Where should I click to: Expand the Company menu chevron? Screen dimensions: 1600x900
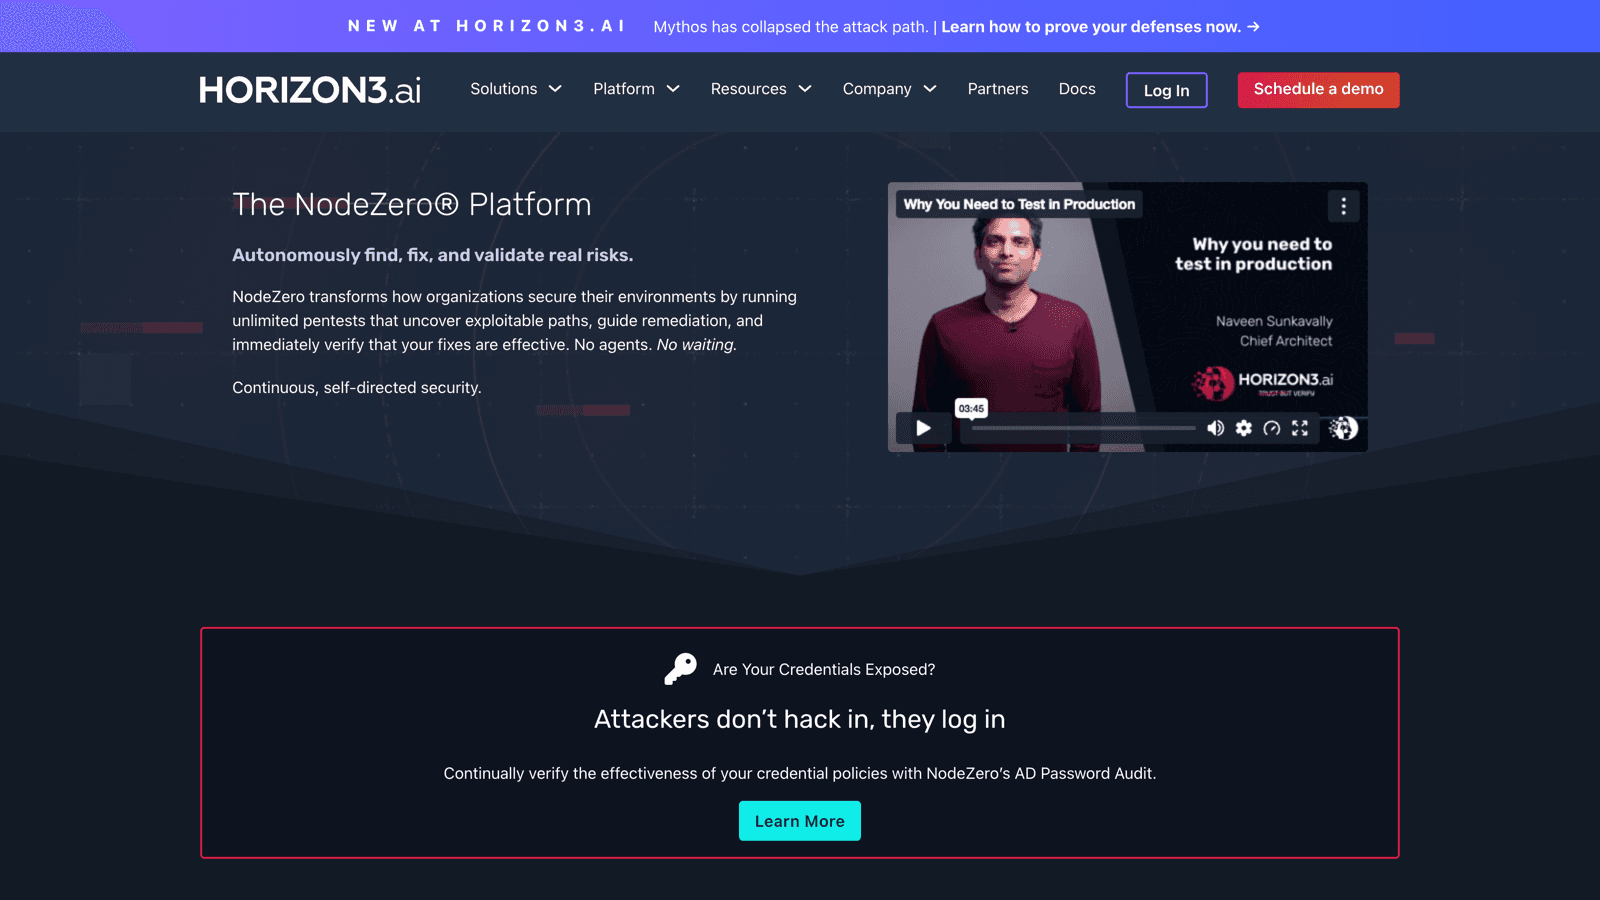930,89
